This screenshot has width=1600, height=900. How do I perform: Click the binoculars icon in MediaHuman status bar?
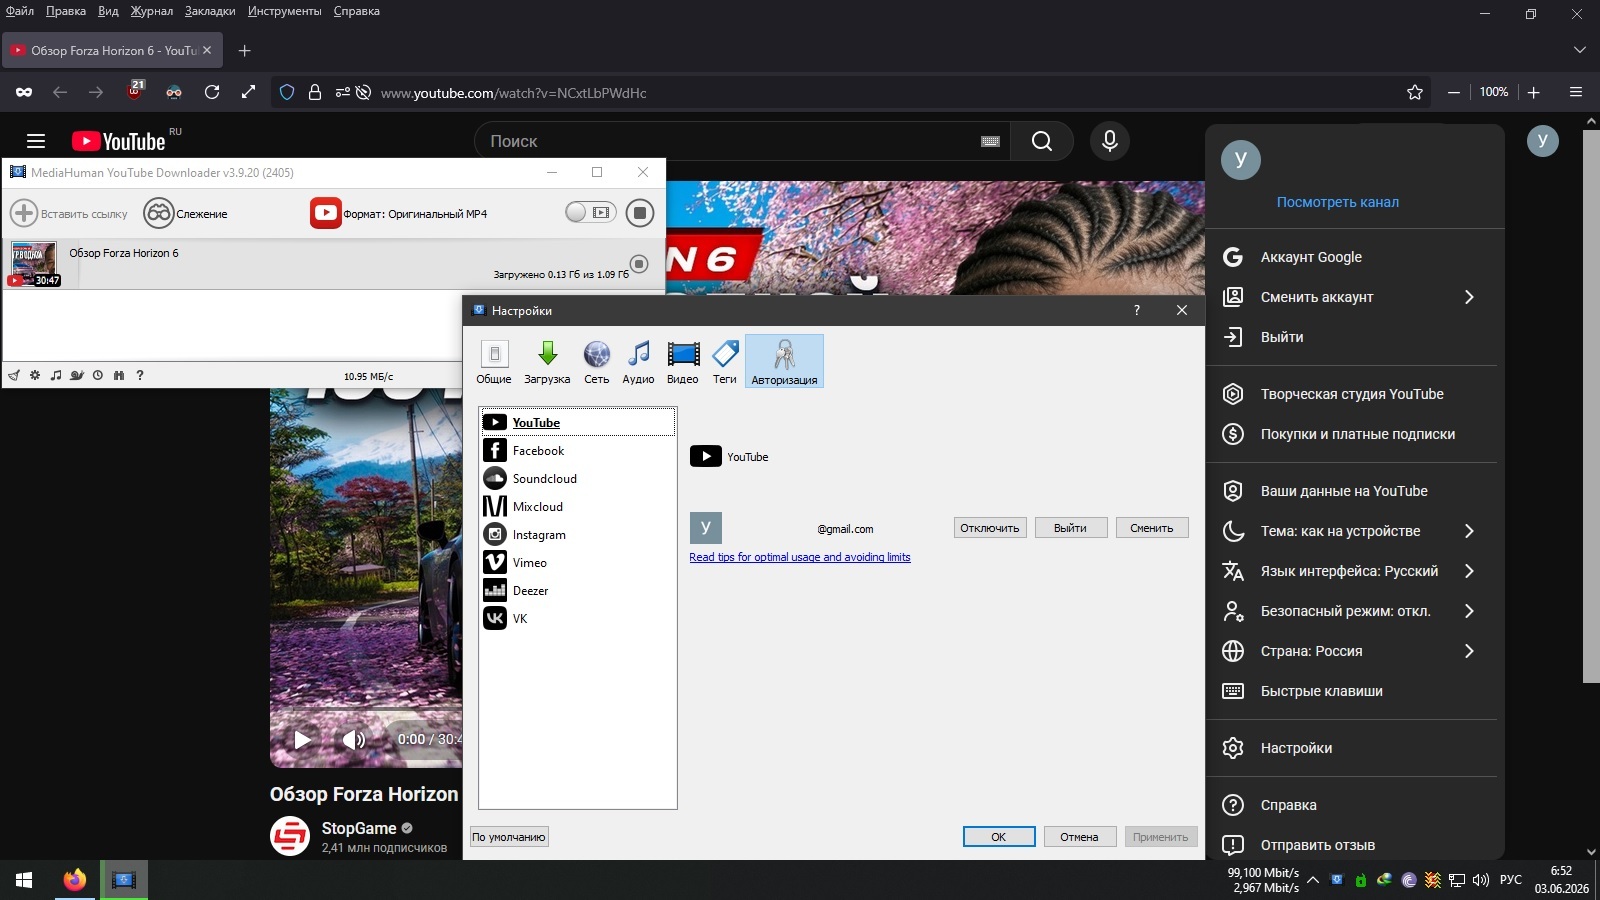[x=119, y=376]
